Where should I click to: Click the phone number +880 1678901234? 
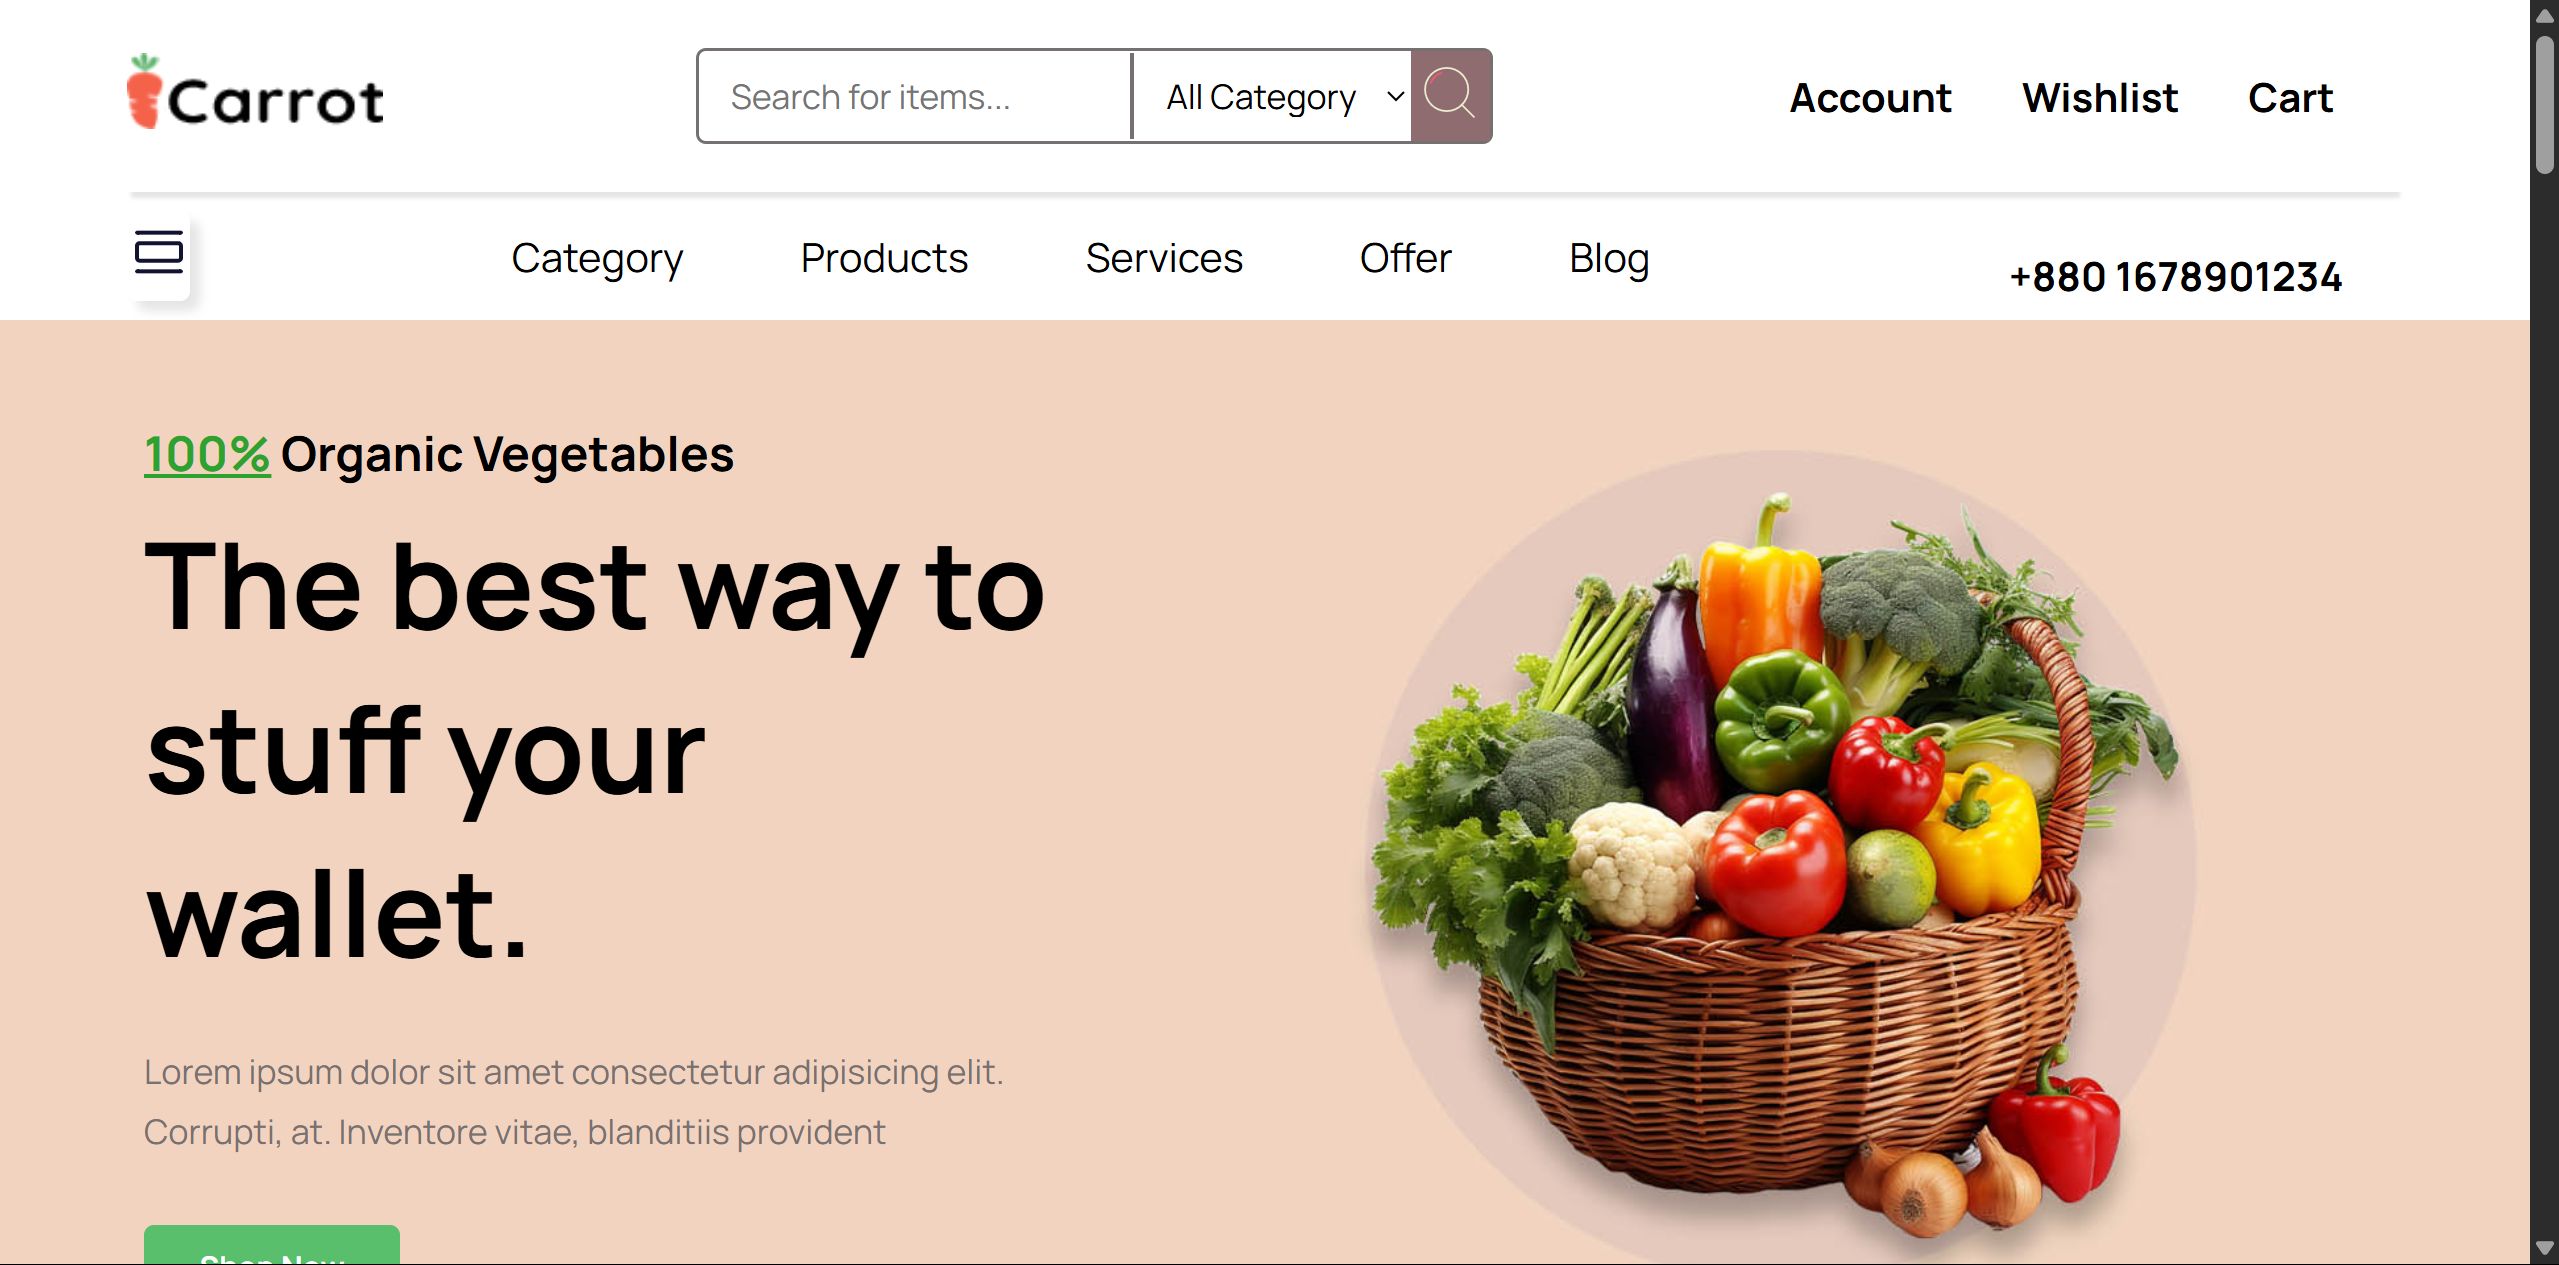tap(2176, 277)
